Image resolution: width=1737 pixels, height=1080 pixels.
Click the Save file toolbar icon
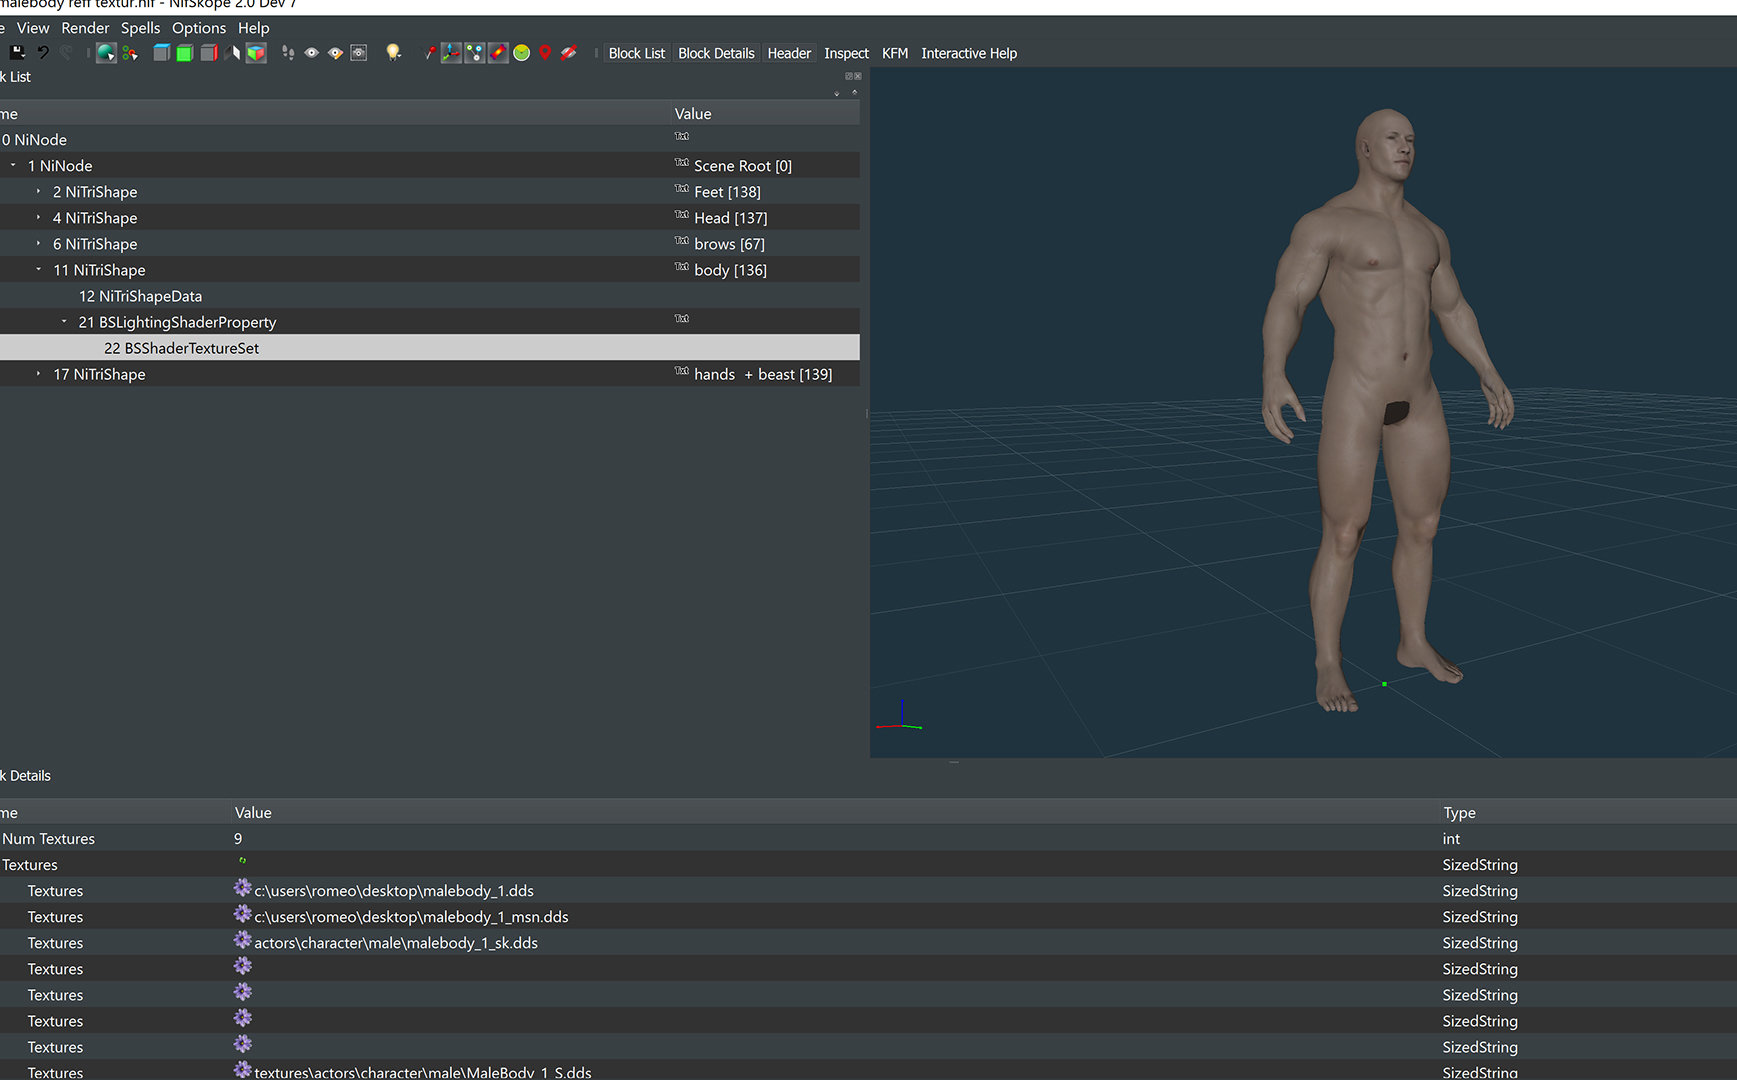(x=17, y=53)
